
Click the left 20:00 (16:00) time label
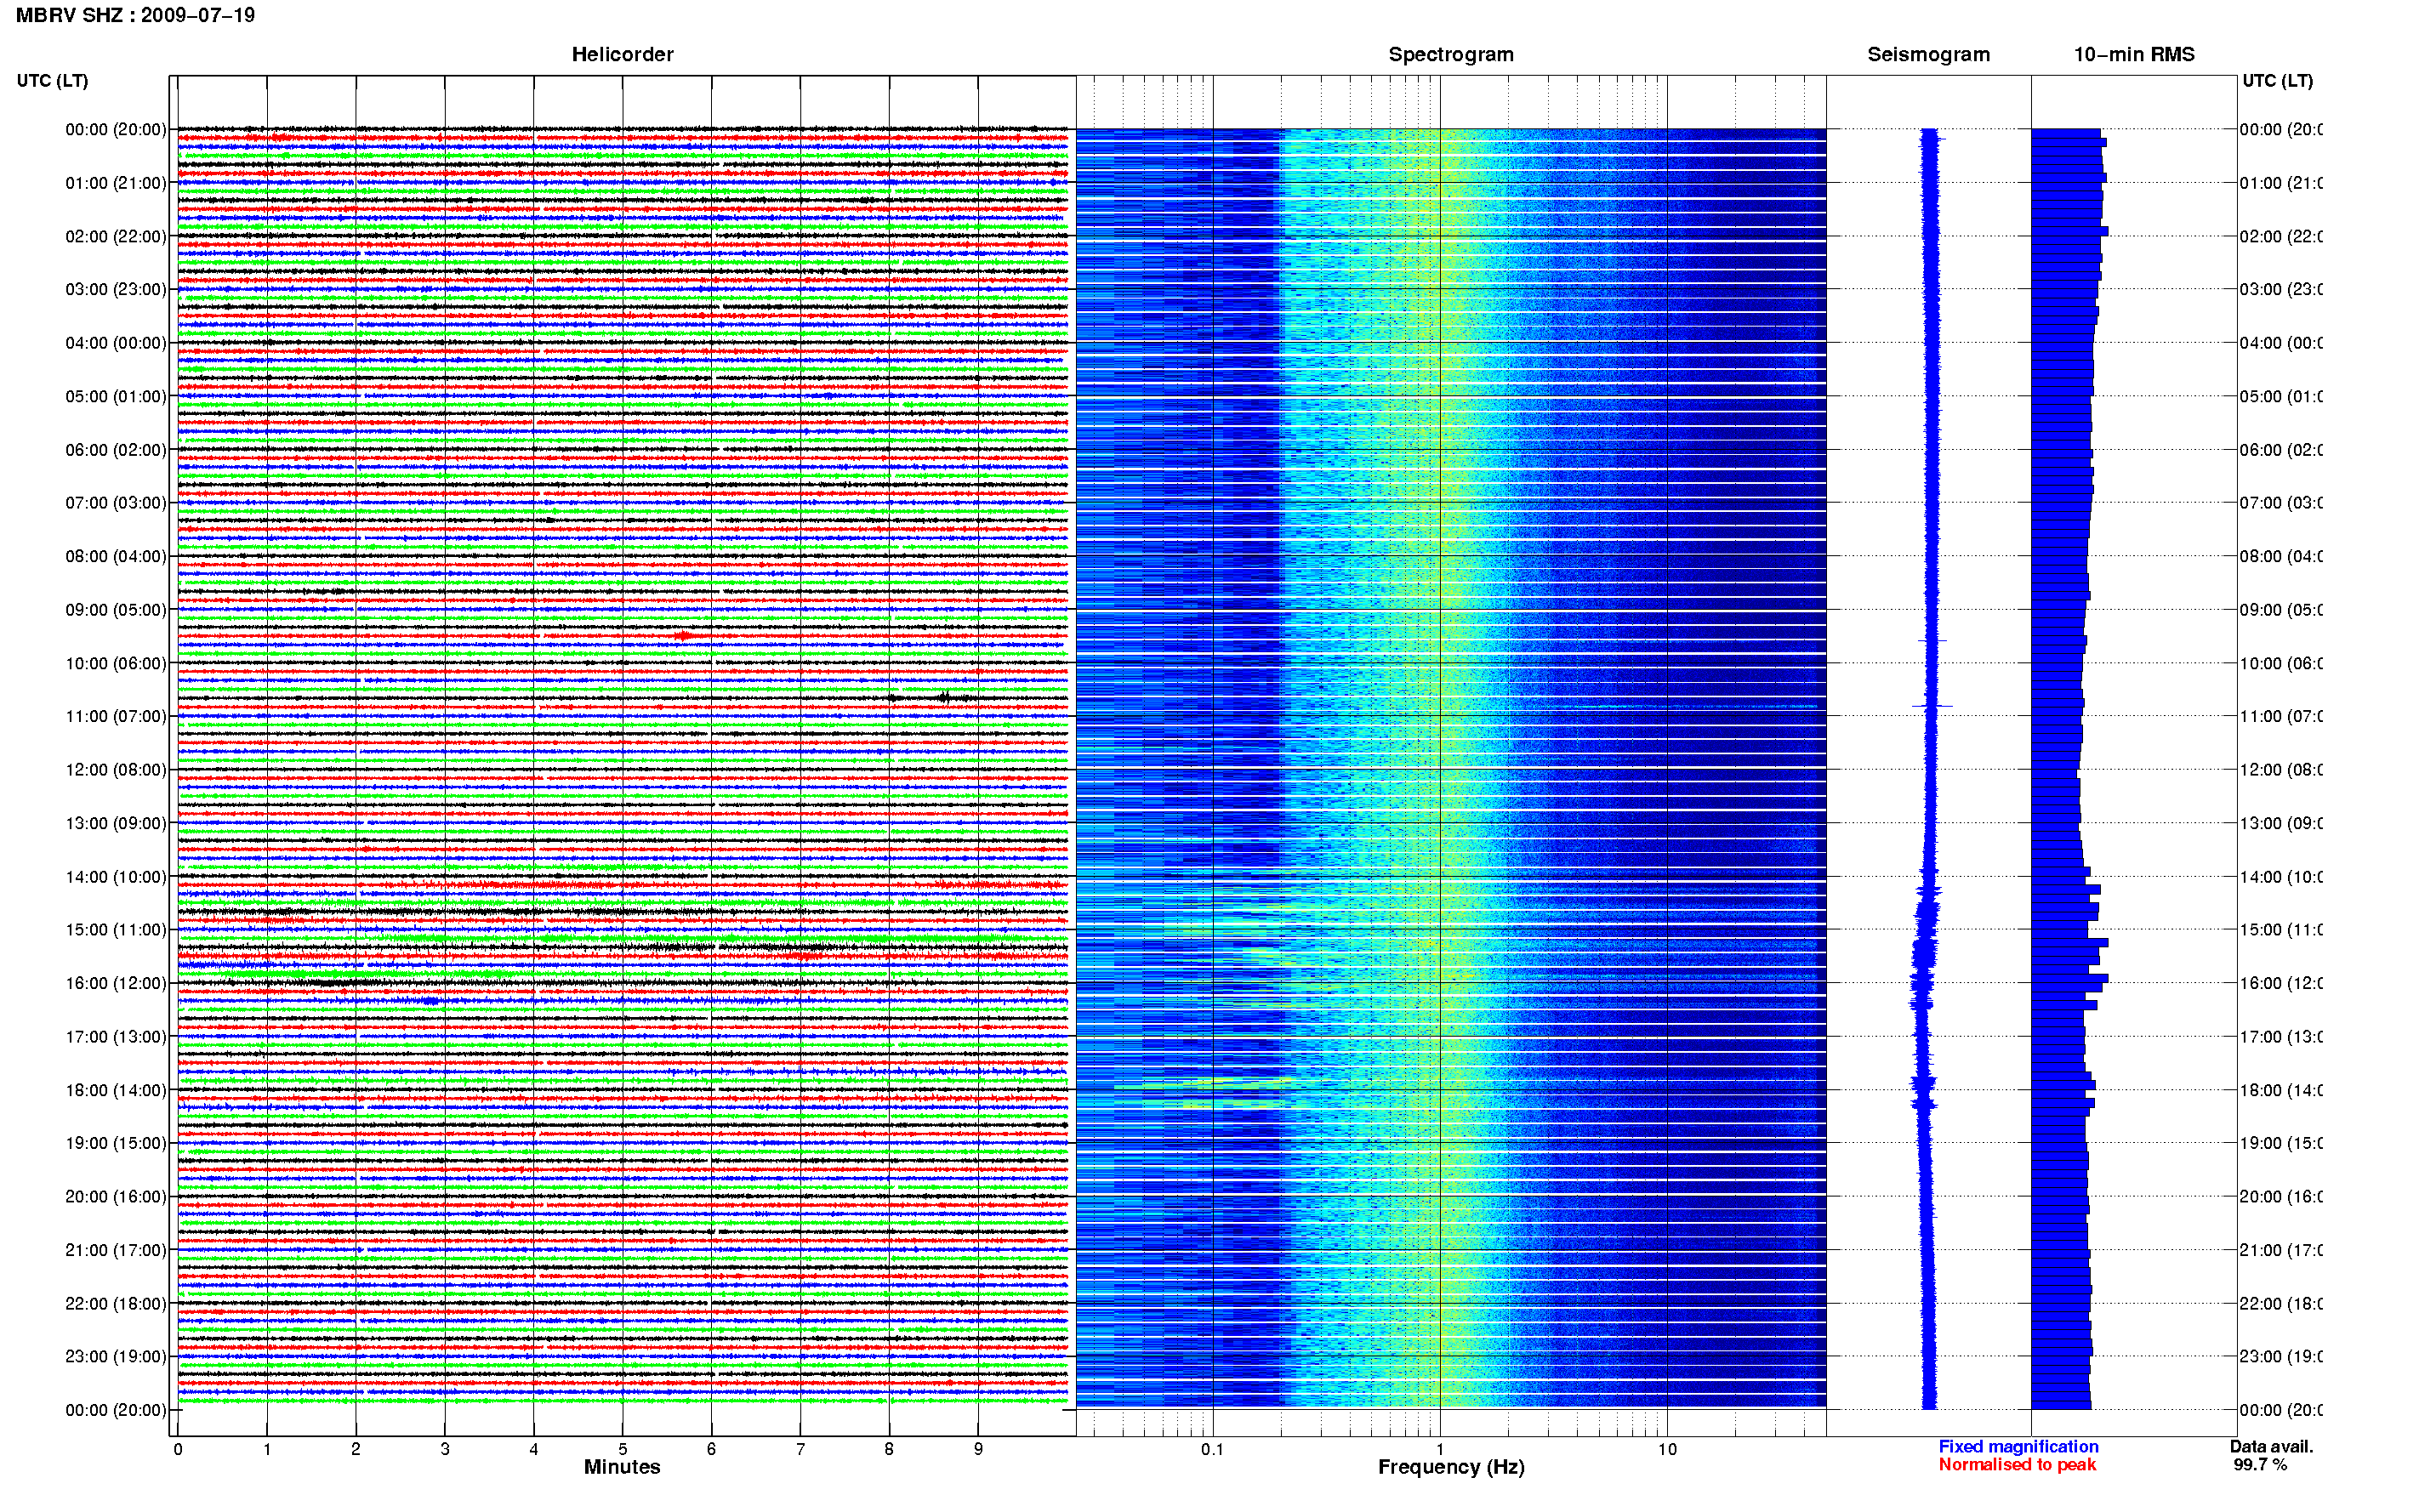116,1196
